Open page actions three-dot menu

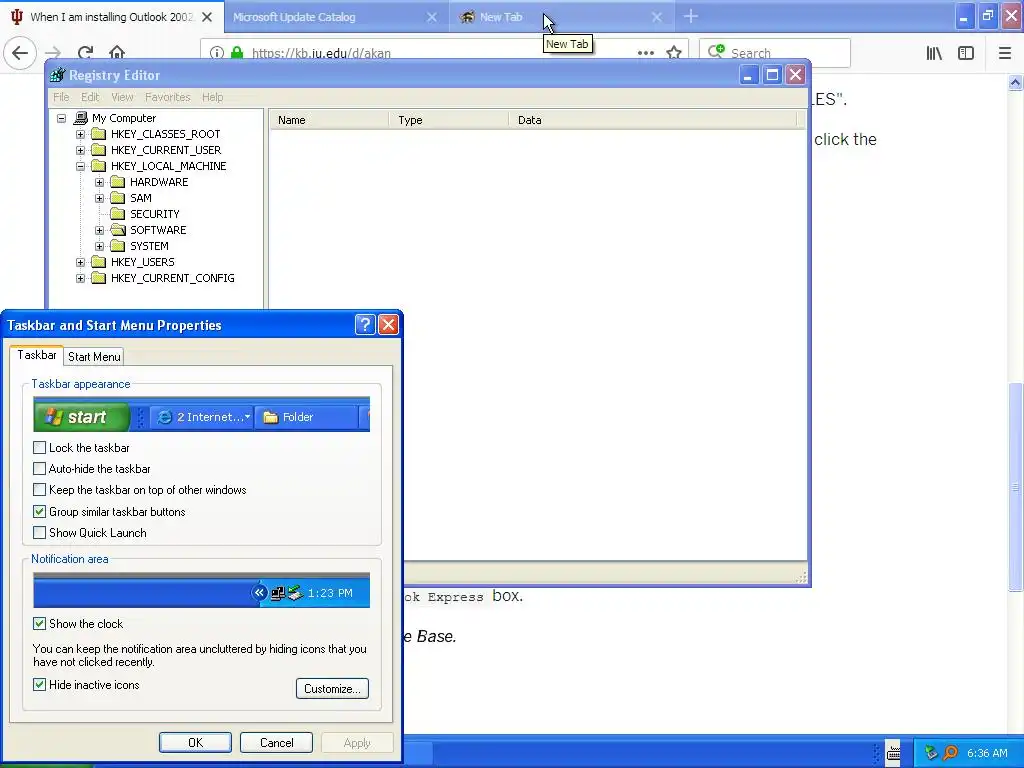tap(645, 53)
